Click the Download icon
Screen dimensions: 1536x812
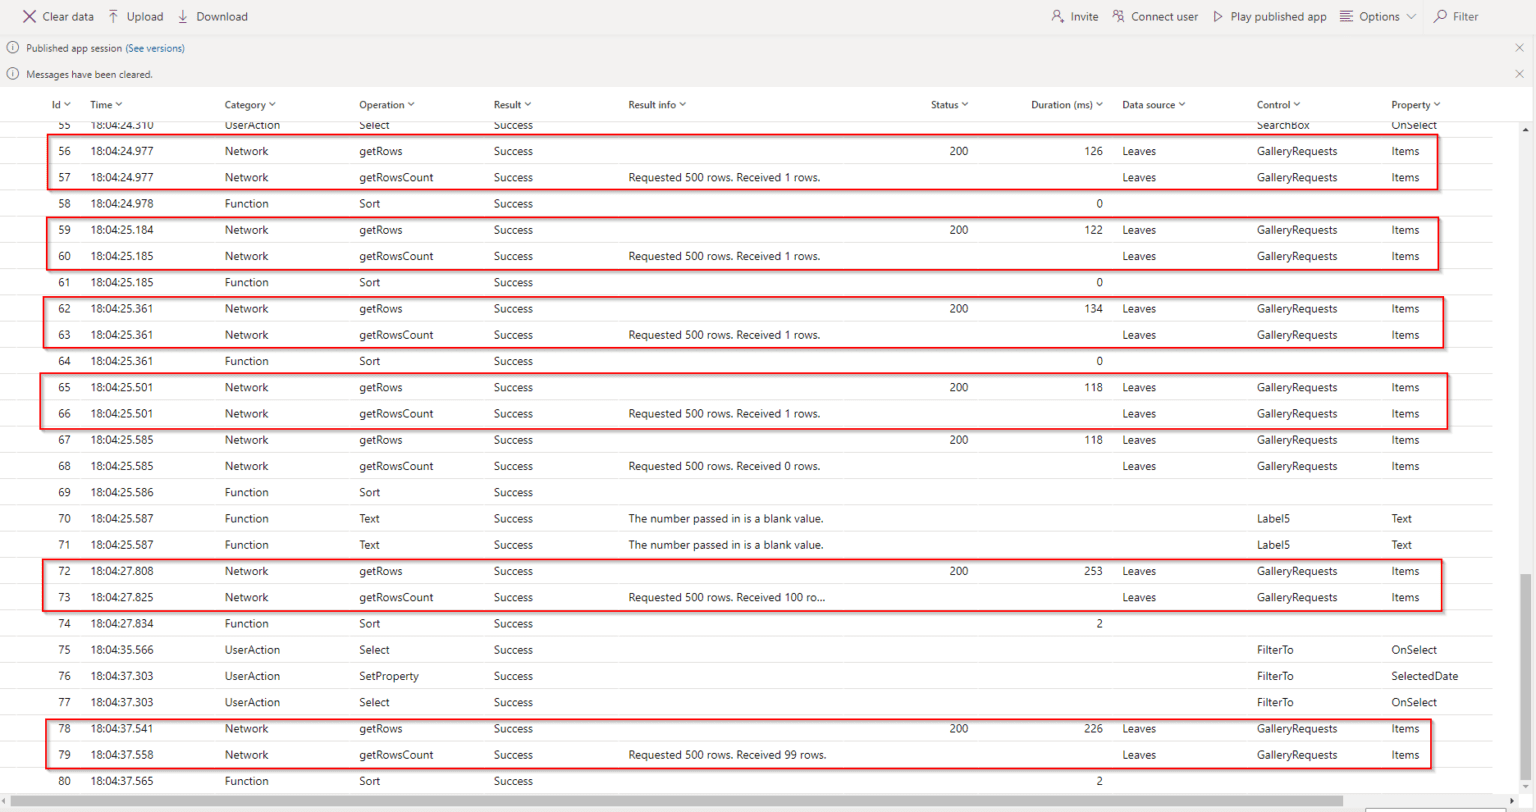181,16
